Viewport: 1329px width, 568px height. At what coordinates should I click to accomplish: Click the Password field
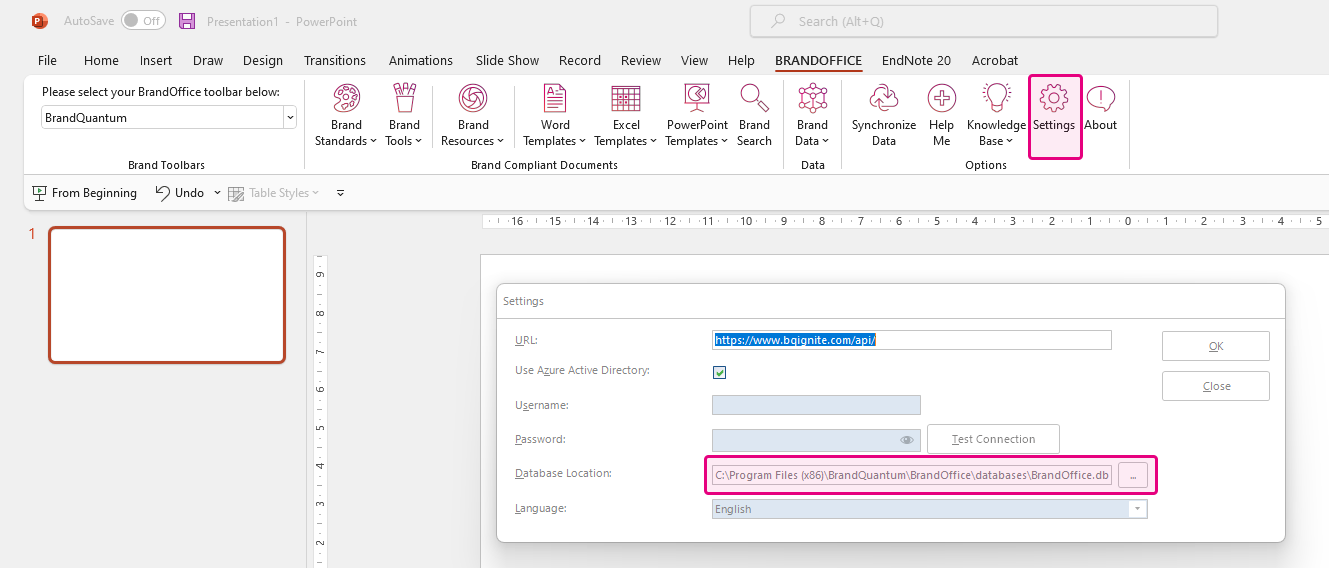(816, 440)
